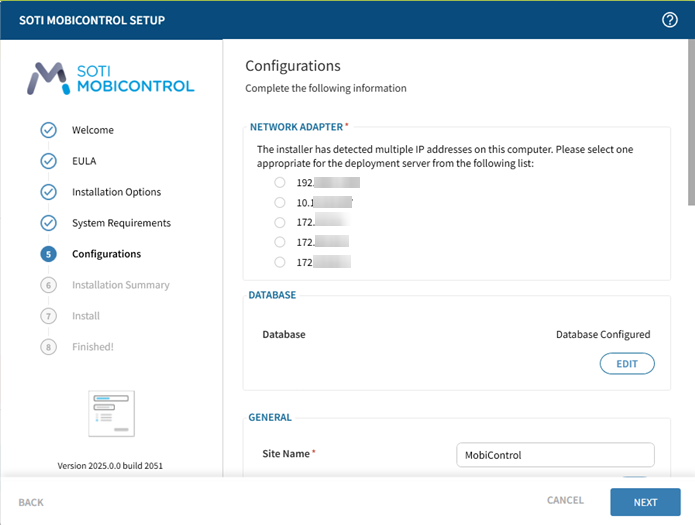This screenshot has height=525, width=695.
Task: Go to the System Requirements step
Action: 121,223
